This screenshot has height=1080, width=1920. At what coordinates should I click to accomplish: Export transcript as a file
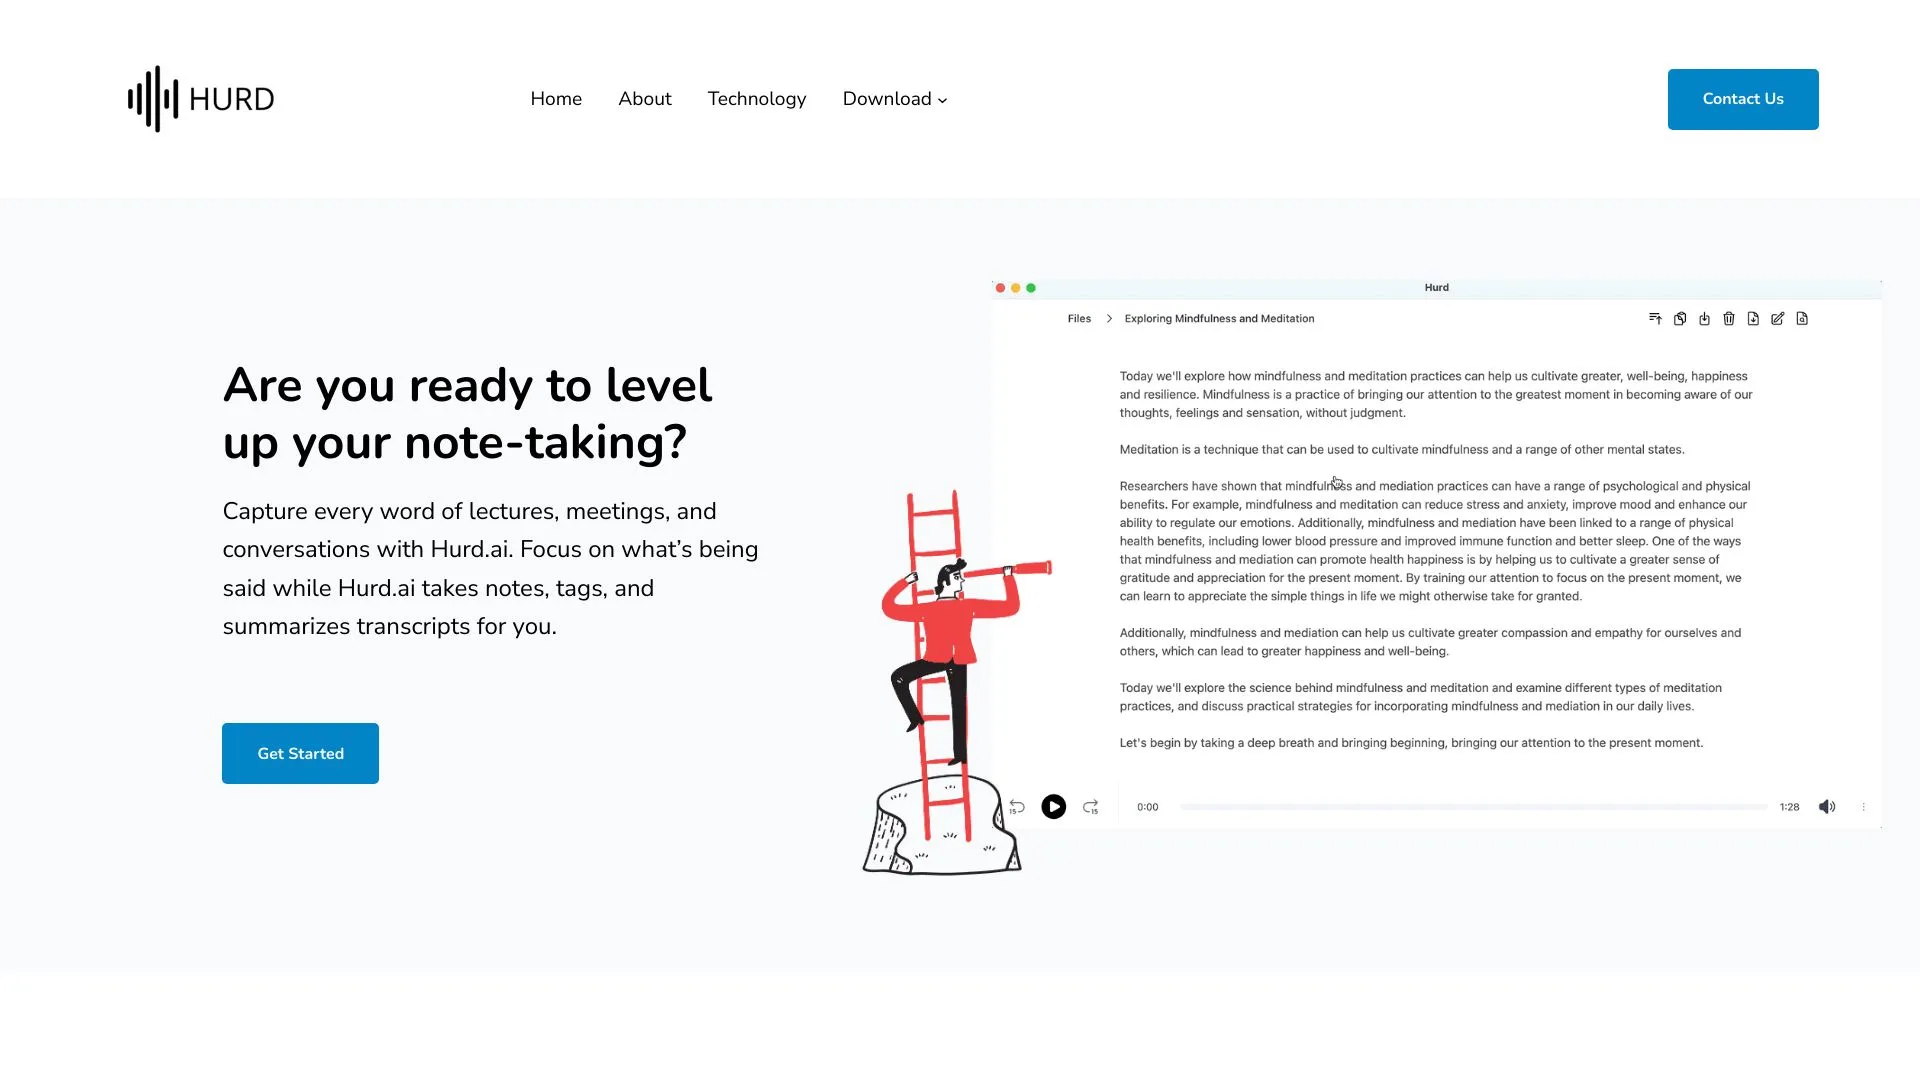pyautogui.click(x=1753, y=319)
